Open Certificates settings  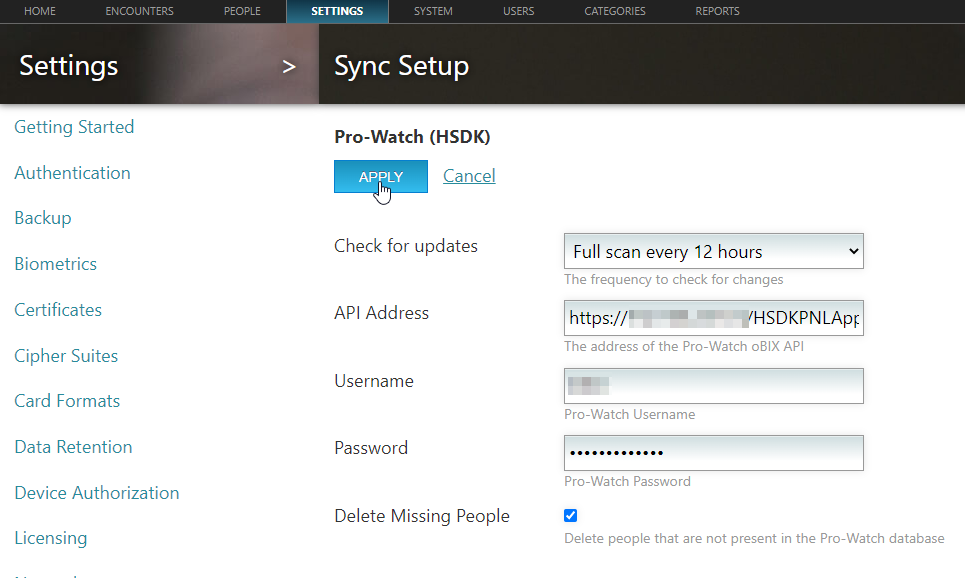click(x=58, y=310)
